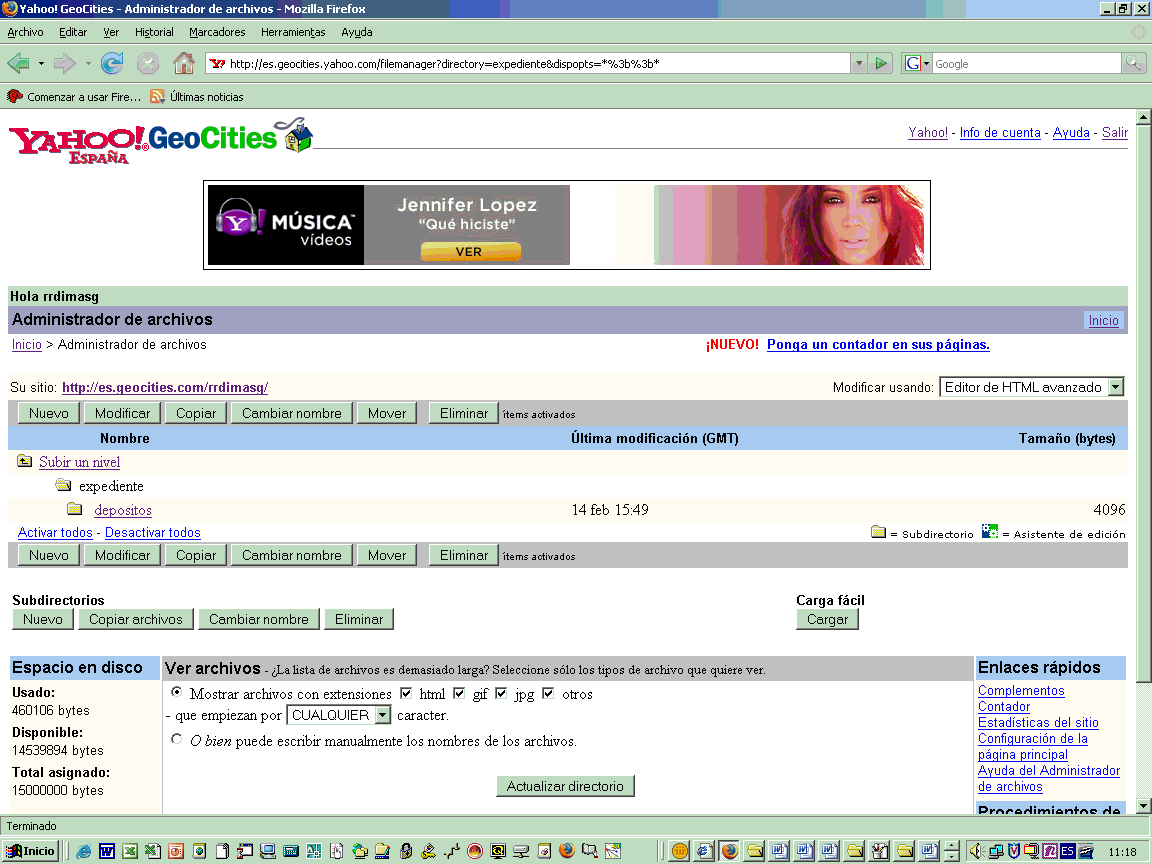1152x864 pixels.
Task: Open the Editar menu
Action: [73, 32]
